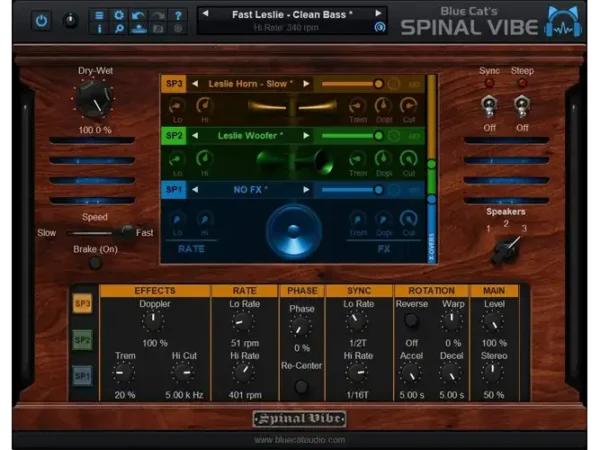
Task: Click the save preset icon in toolbar
Action: point(139,28)
